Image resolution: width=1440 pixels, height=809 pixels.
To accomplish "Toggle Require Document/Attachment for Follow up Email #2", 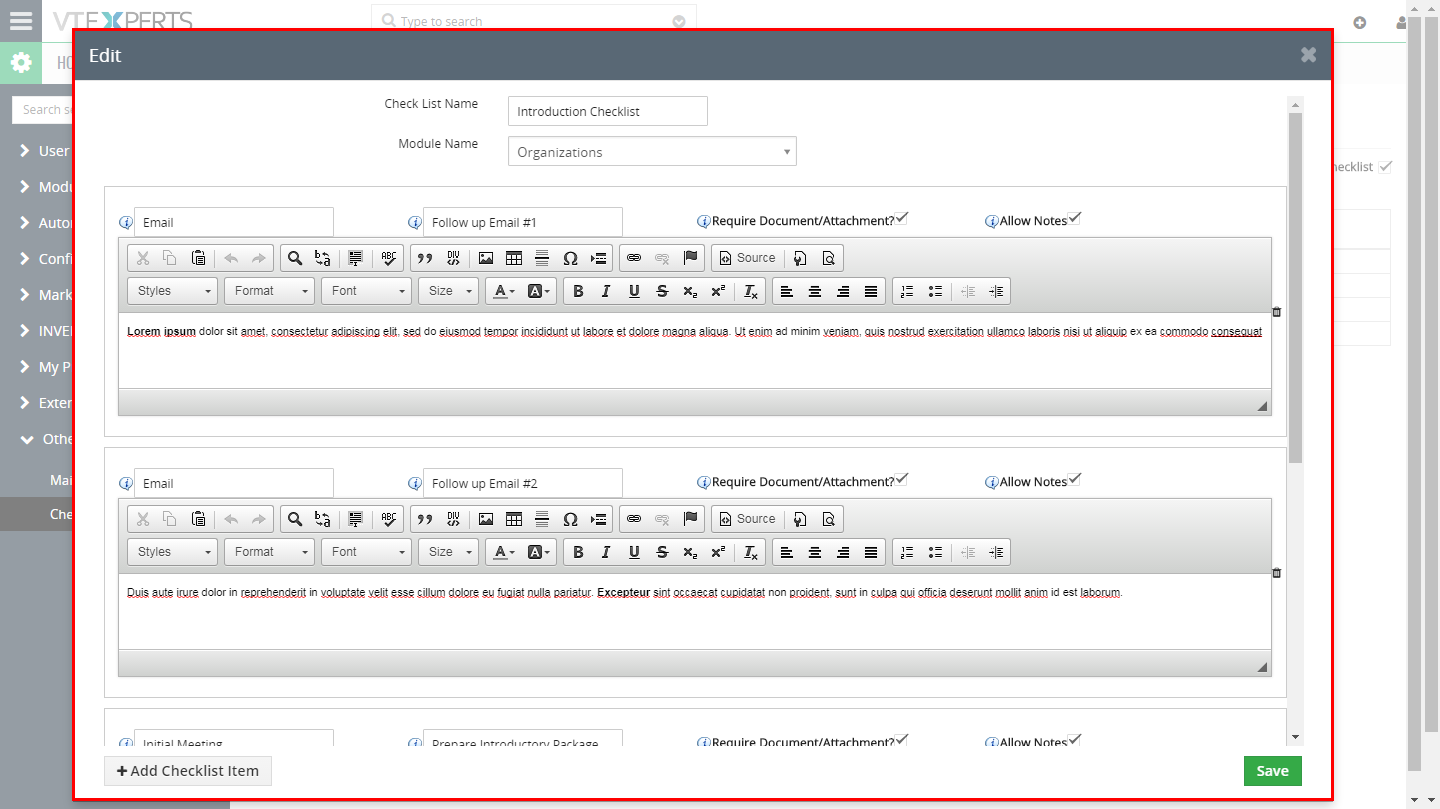I will 902,479.
